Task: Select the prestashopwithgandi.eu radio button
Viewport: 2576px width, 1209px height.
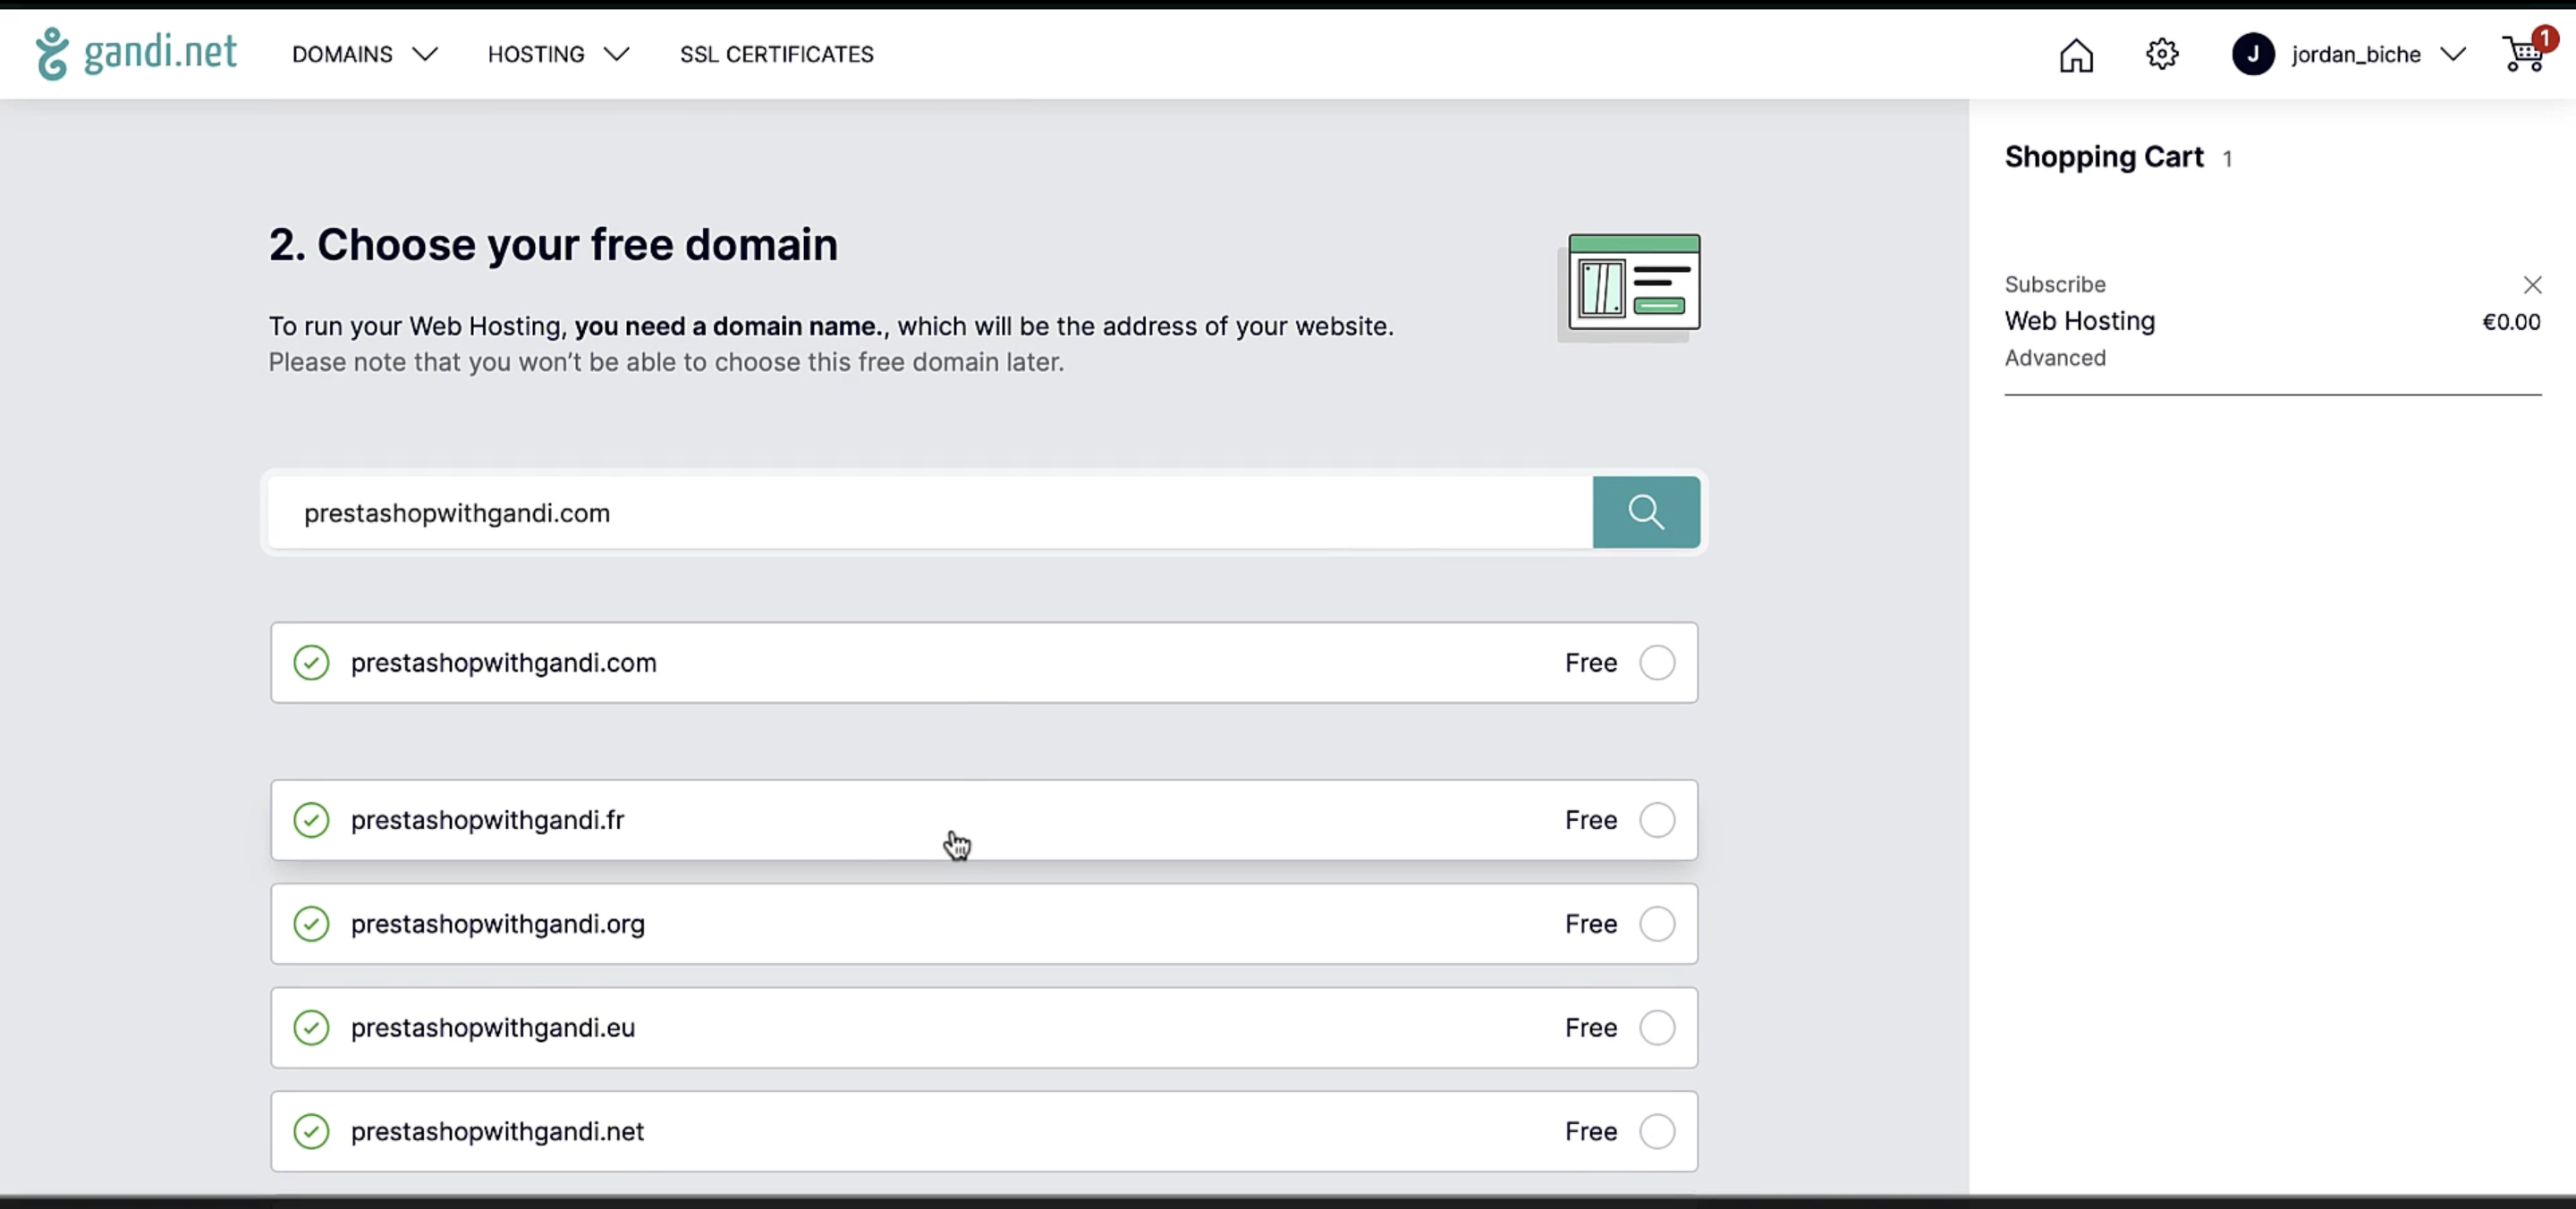Action: pos(1657,1028)
